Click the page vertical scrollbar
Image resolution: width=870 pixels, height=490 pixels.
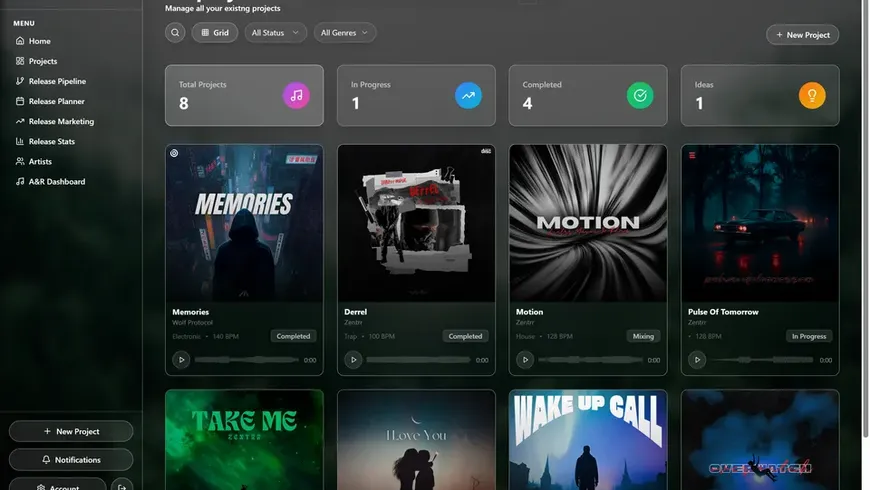[865, 219]
